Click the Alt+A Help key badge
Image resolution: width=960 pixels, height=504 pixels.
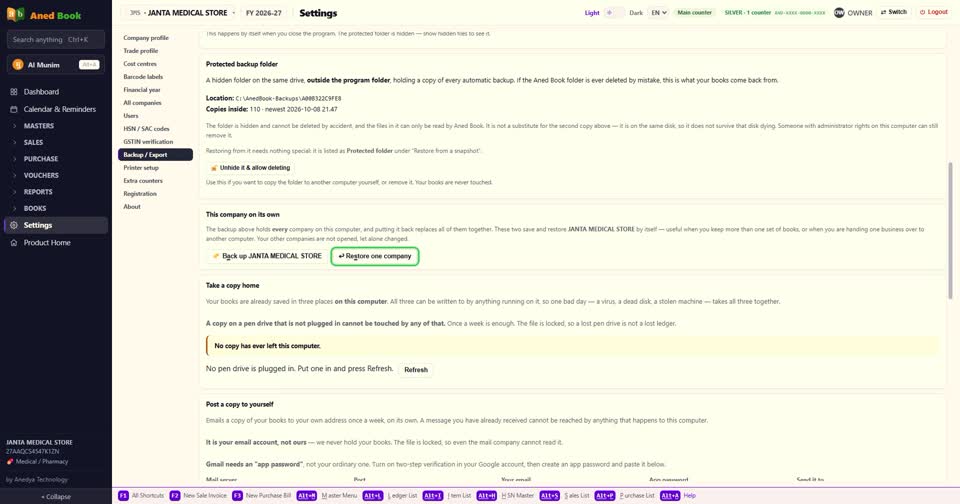pyautogui.click(x=670, y=495)
